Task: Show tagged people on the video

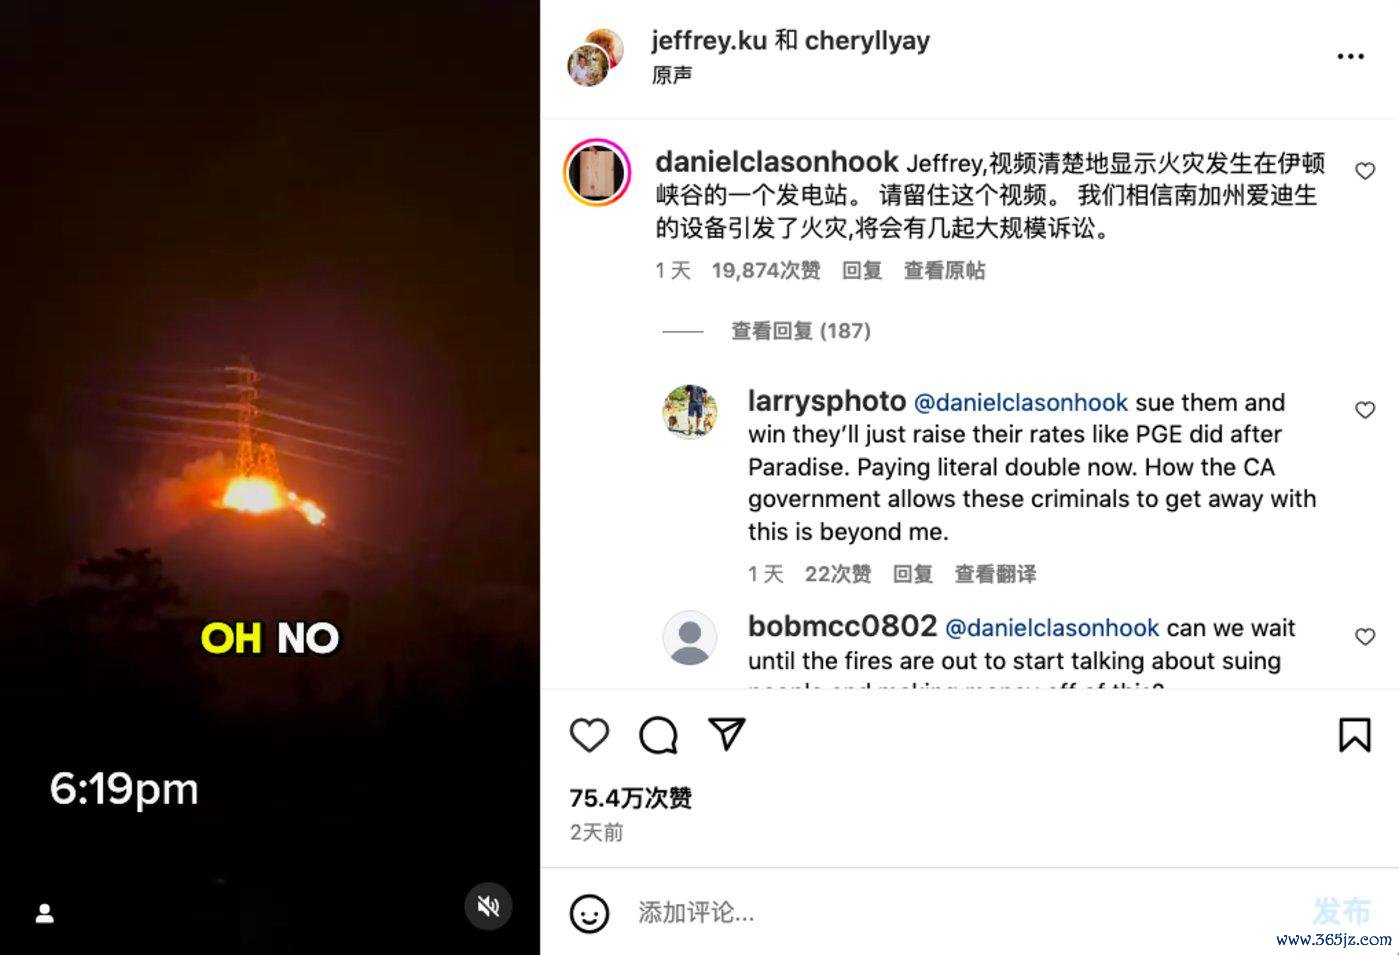Action: (x=45, y=913)
